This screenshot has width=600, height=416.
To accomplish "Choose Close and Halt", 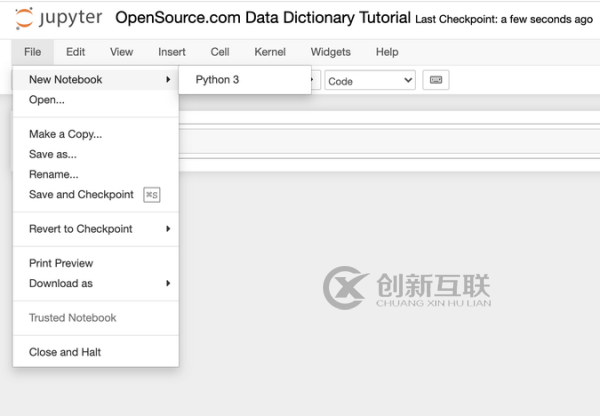I will [96, 352].
